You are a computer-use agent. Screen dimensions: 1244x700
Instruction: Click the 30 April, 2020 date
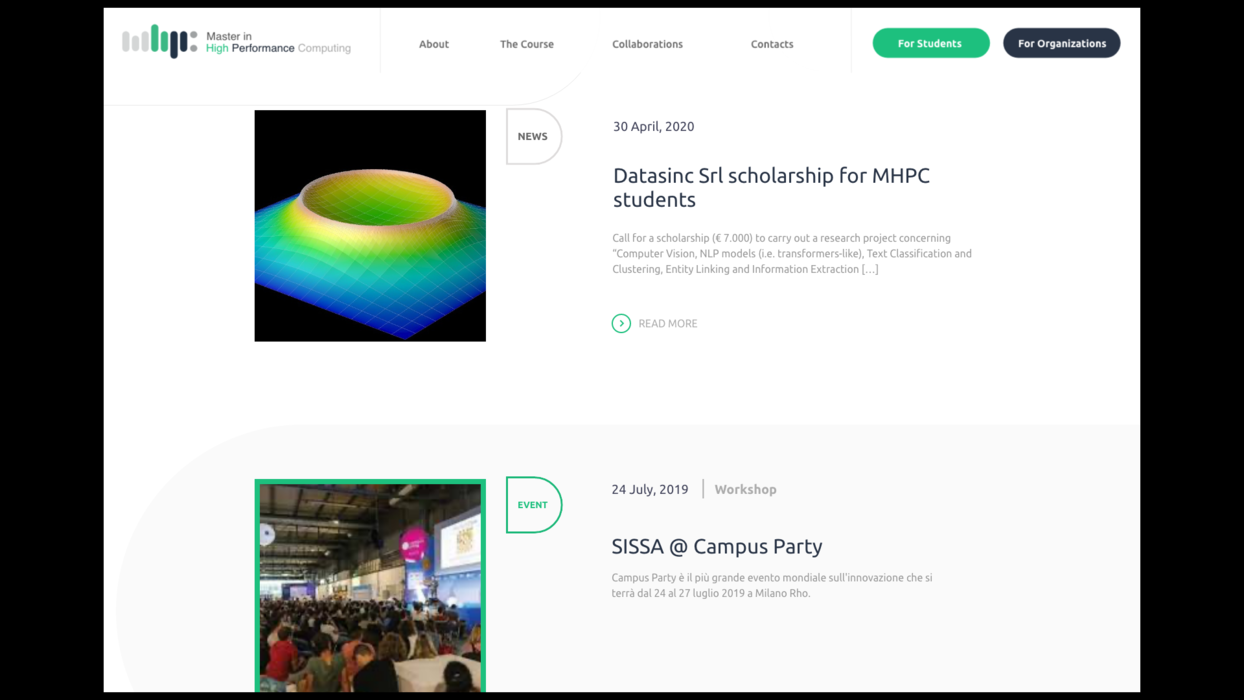click(x=653, y=126)
